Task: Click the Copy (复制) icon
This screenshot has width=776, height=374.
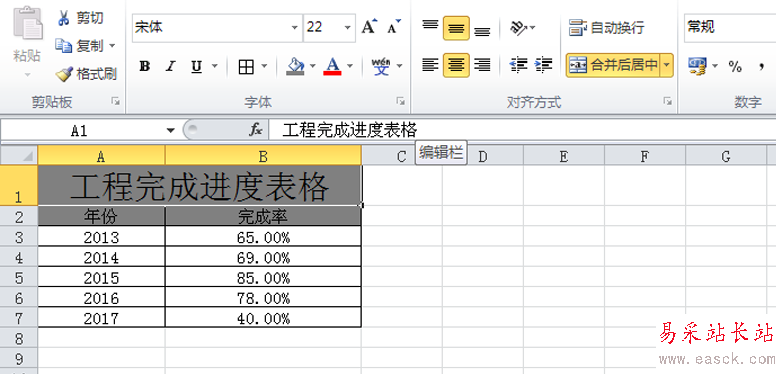Action: pyautogui.click(x=64, y=46)
